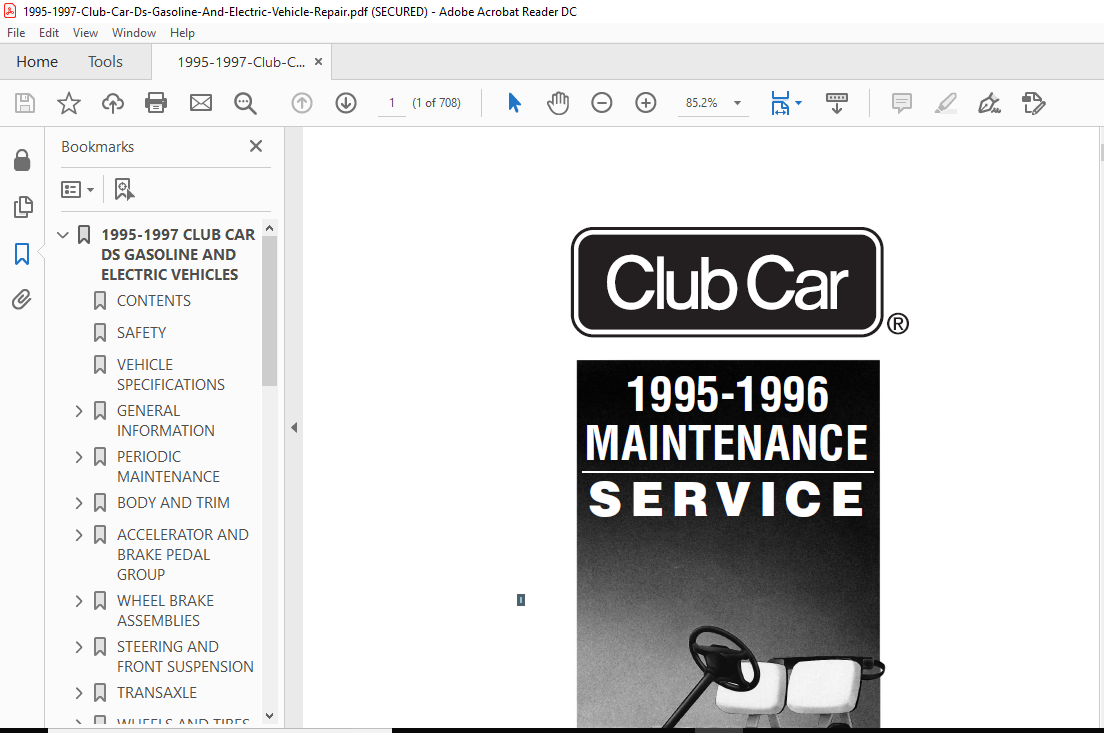Click the scrolling mode keyboard icon

tap(836, 103)
